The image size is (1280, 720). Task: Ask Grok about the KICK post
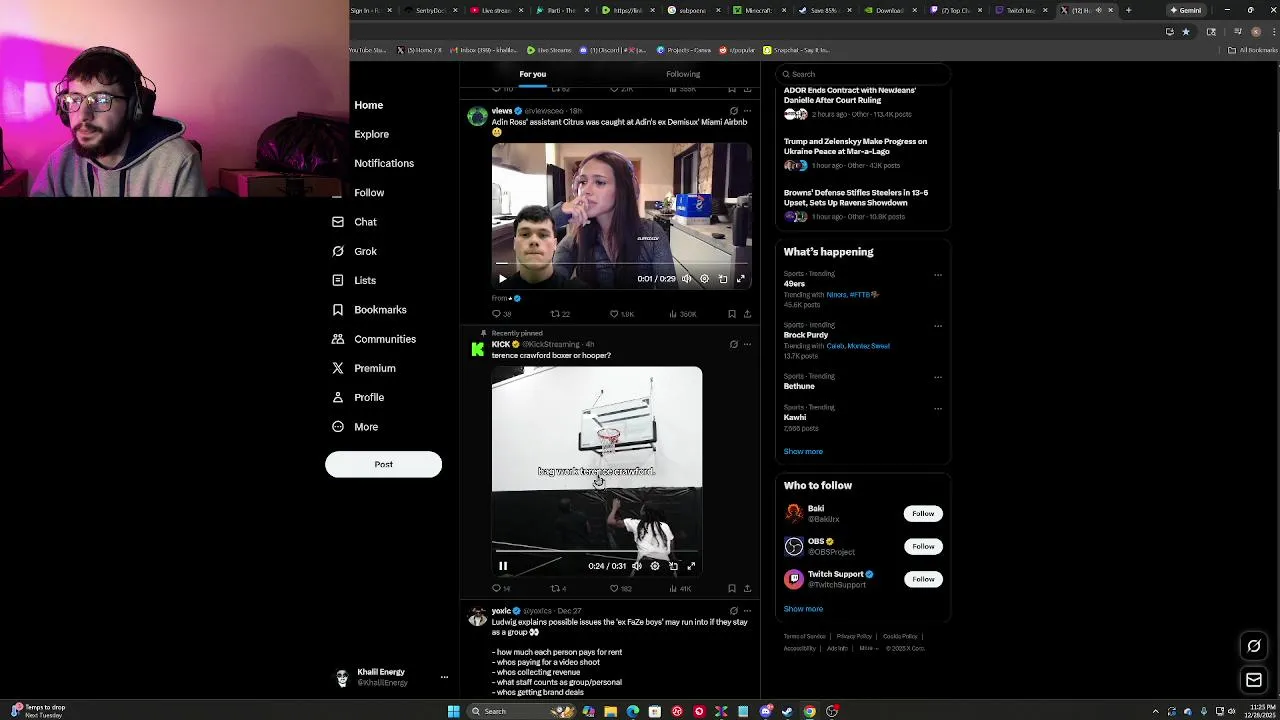(733, 344)
